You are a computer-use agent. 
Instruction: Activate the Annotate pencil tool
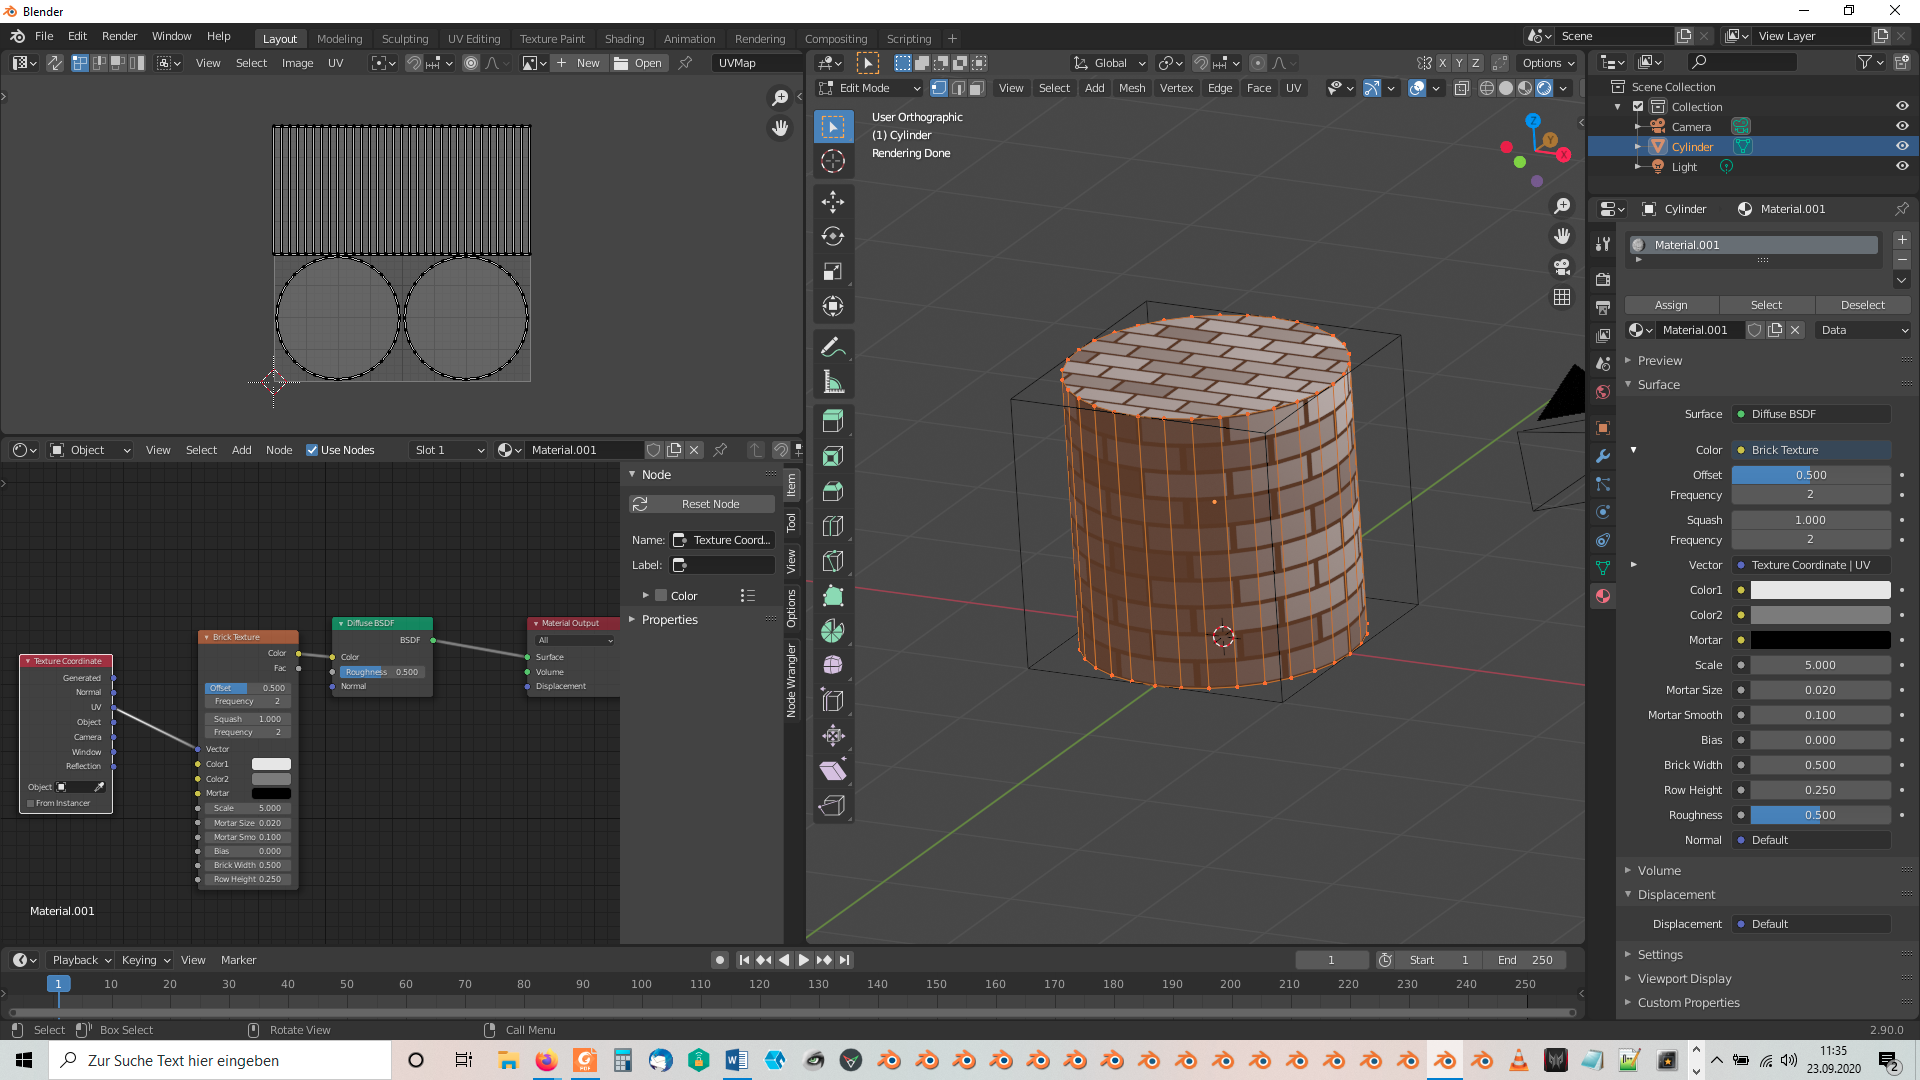click(833, 347)
